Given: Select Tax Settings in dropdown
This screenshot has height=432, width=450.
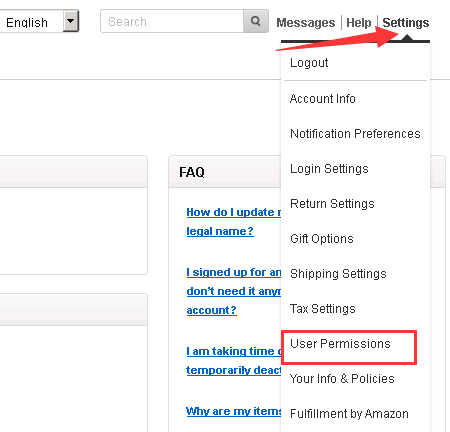Looking at the screenshot, I should pos(322,309).
